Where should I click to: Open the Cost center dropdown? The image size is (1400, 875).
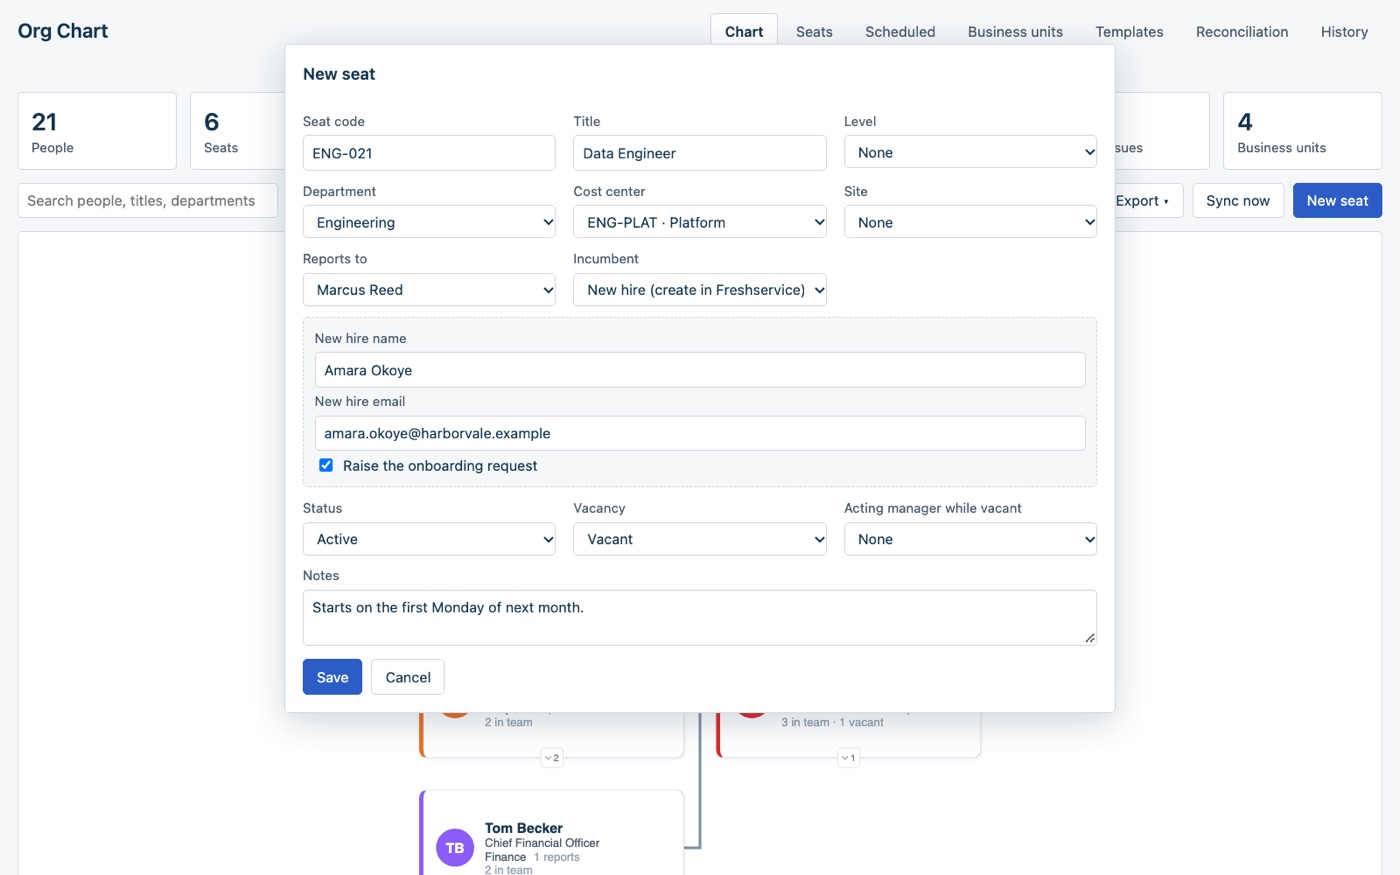[700, 222]
